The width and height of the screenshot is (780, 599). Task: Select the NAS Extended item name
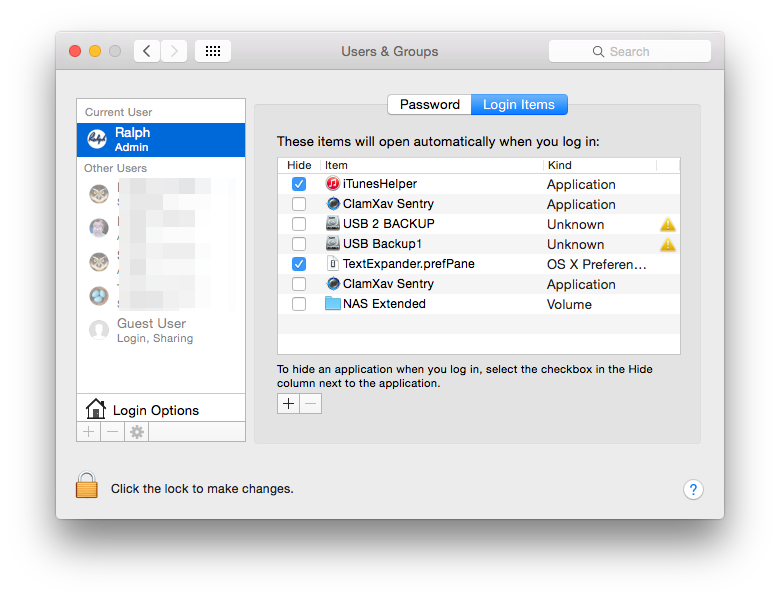tap(384, 303)
